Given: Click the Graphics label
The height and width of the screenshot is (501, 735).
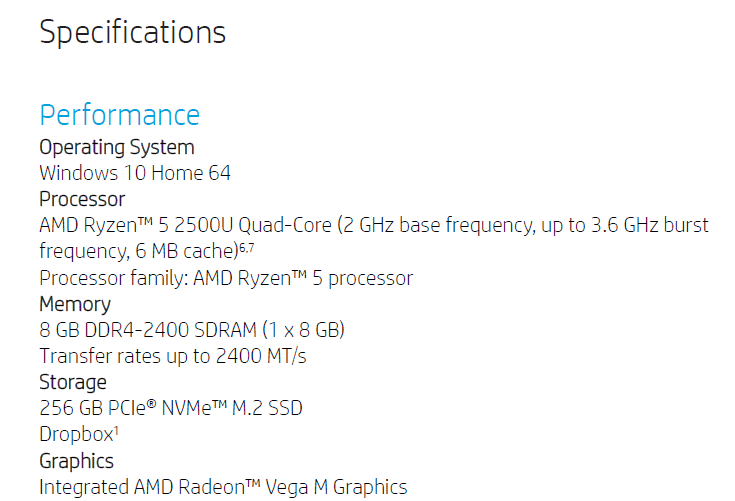Looking at the screenshot, I should [76, 461].
